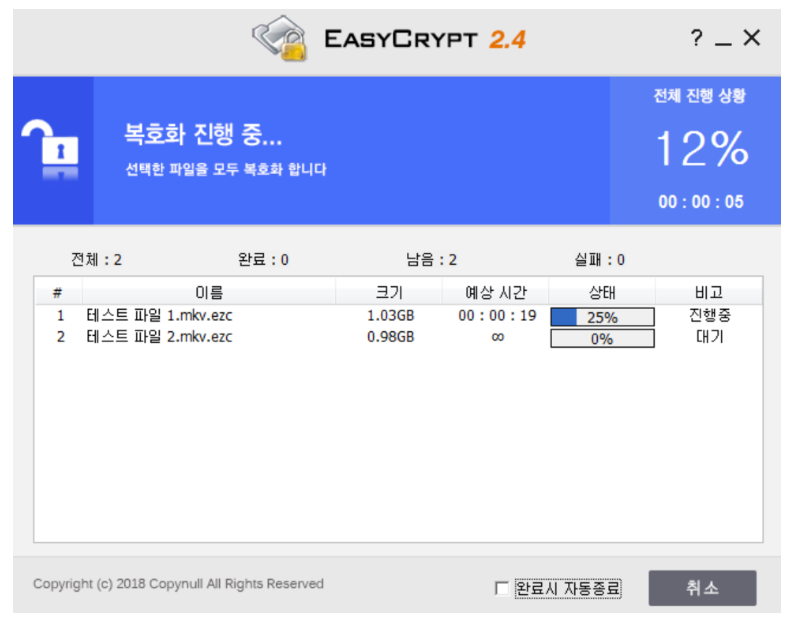Image resolution: width=791 pixels, height=623 pixels.
Task: Click the infinity estimated time symbol
Action: 497,337
